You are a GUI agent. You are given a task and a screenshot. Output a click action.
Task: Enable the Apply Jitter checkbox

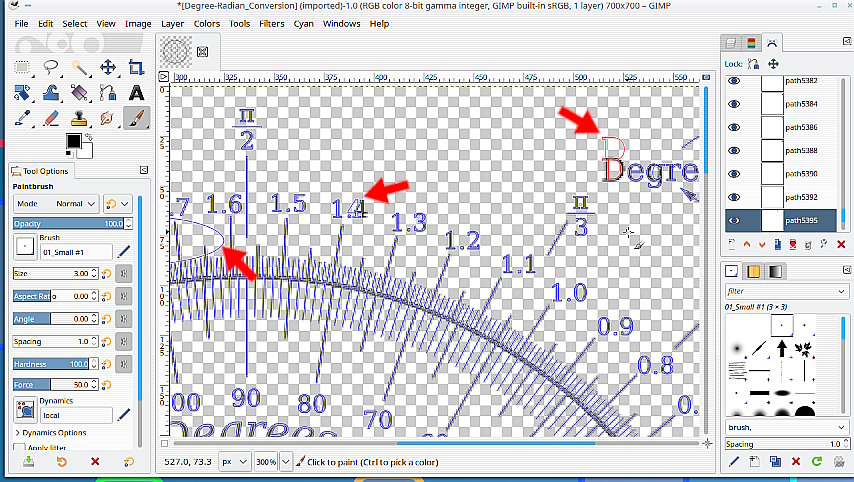20,448
